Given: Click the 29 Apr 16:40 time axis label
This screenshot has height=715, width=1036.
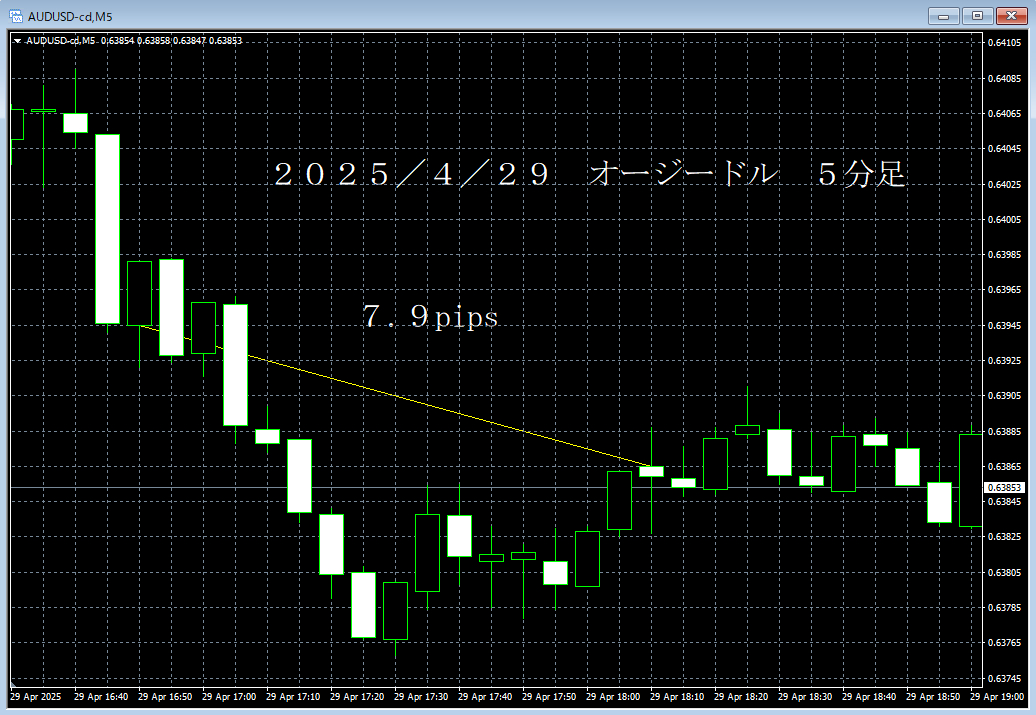Looking at the screenshot, I should 101,696.
